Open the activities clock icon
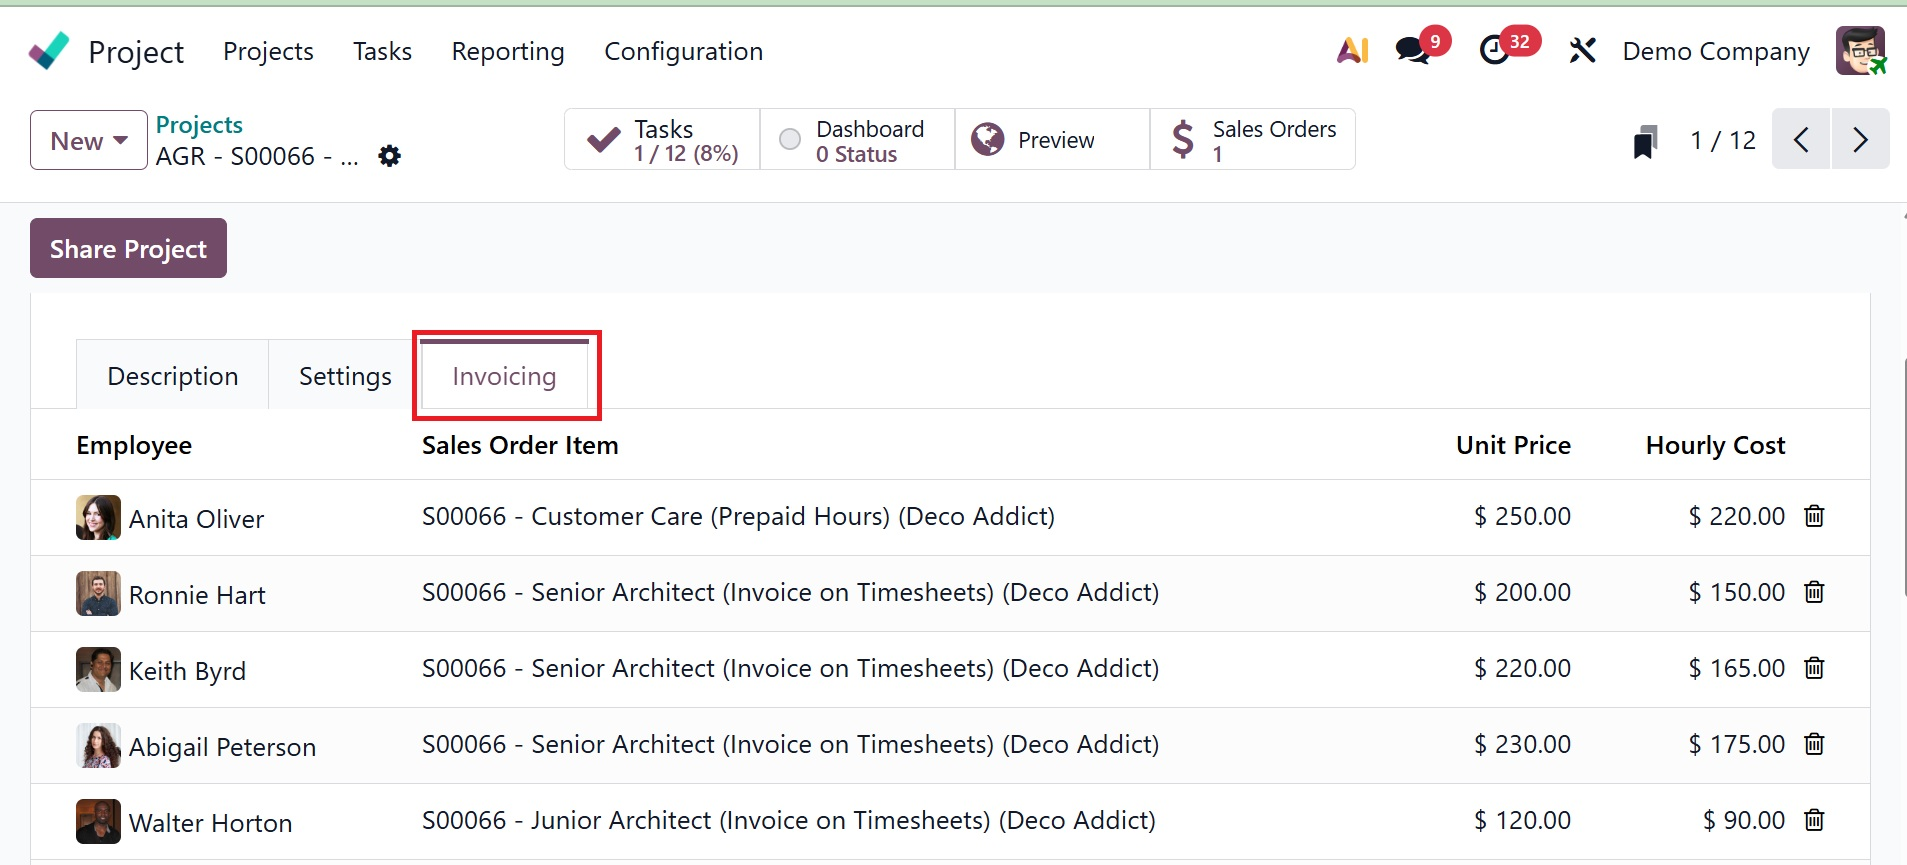The image size is (1907, 865). point(1494,50)
